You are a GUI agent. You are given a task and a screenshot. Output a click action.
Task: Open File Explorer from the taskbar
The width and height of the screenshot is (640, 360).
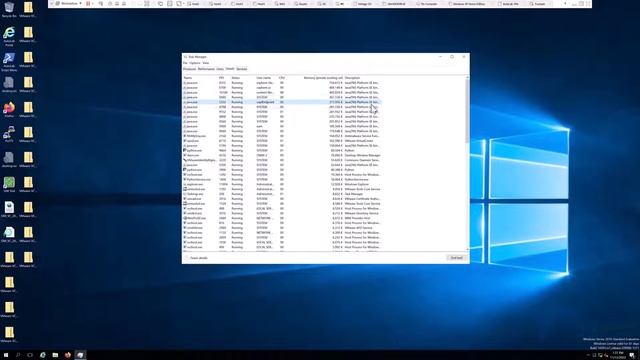[55, 355]
